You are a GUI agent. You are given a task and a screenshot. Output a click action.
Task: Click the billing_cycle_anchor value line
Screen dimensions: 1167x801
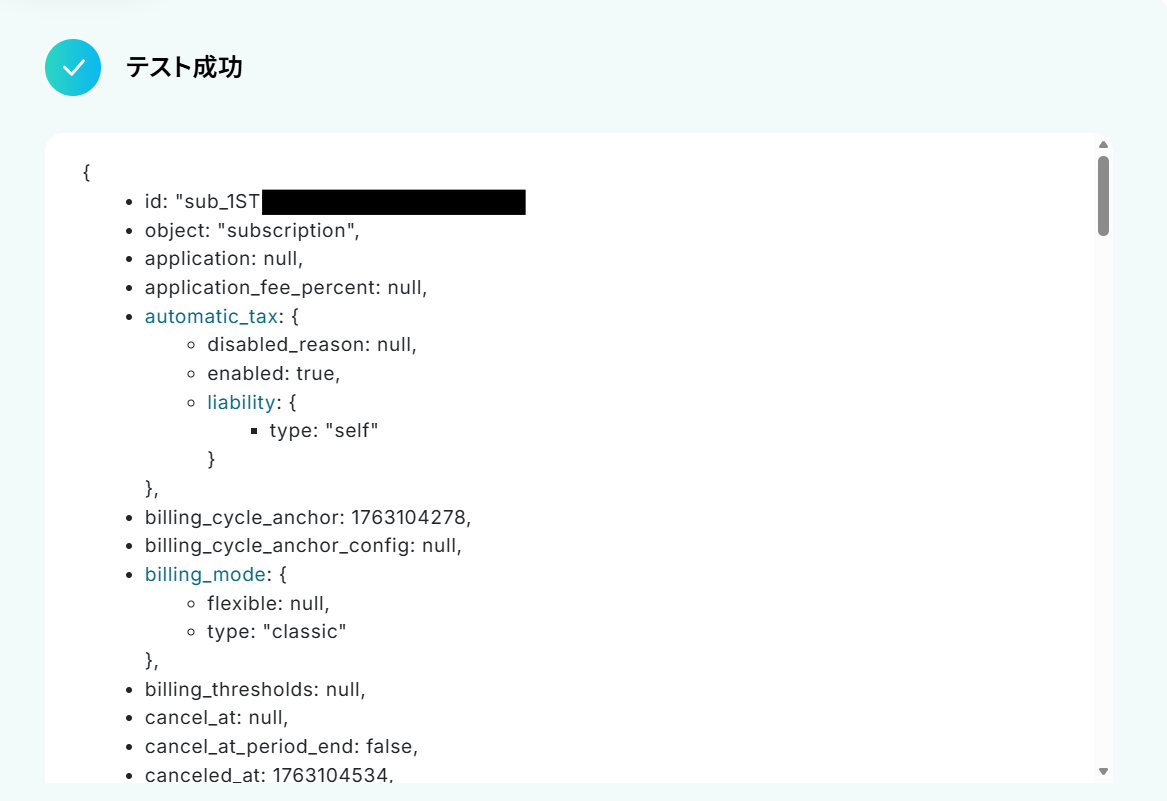coord(307,517)
